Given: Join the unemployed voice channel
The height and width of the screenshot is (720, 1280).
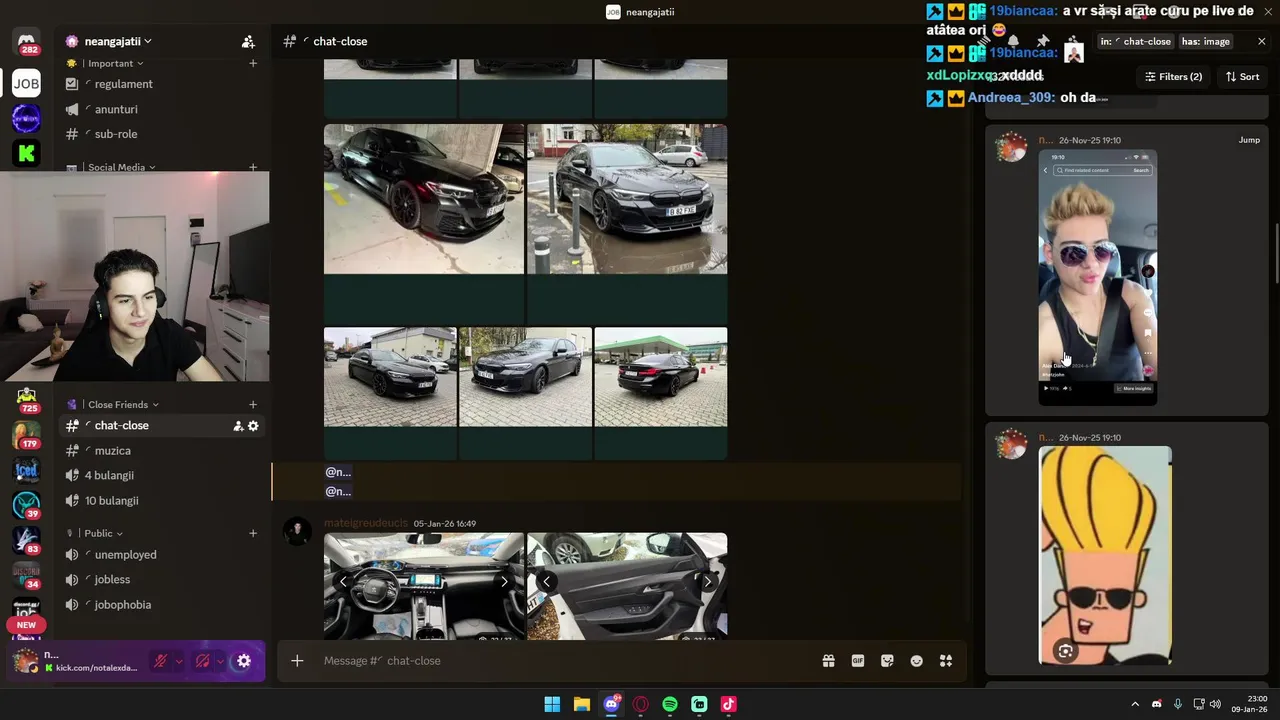Looking at the screenshot, I should tap(160, 555).
